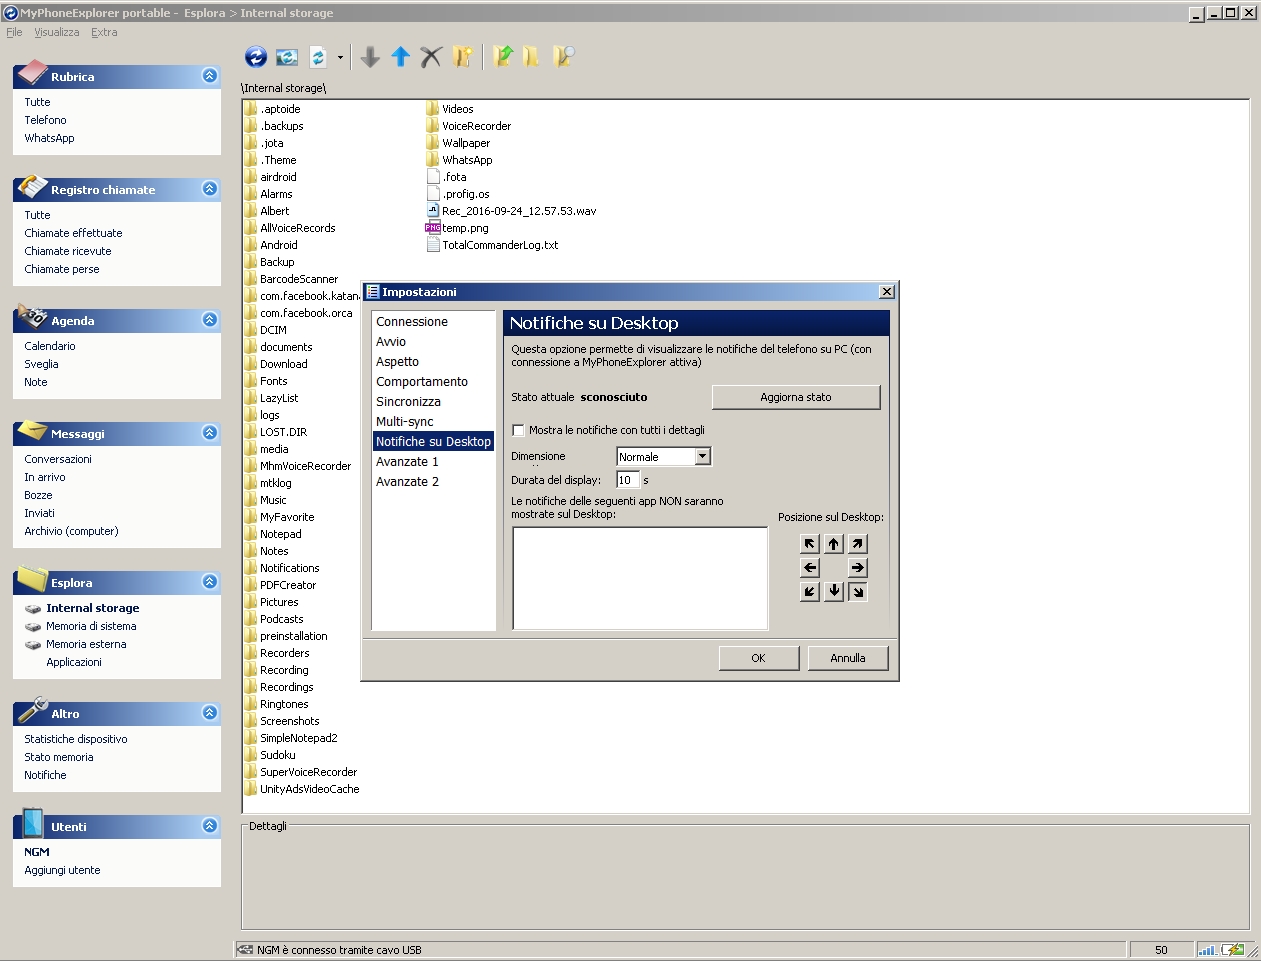Click the Utenti phone icon

[32, 823]
